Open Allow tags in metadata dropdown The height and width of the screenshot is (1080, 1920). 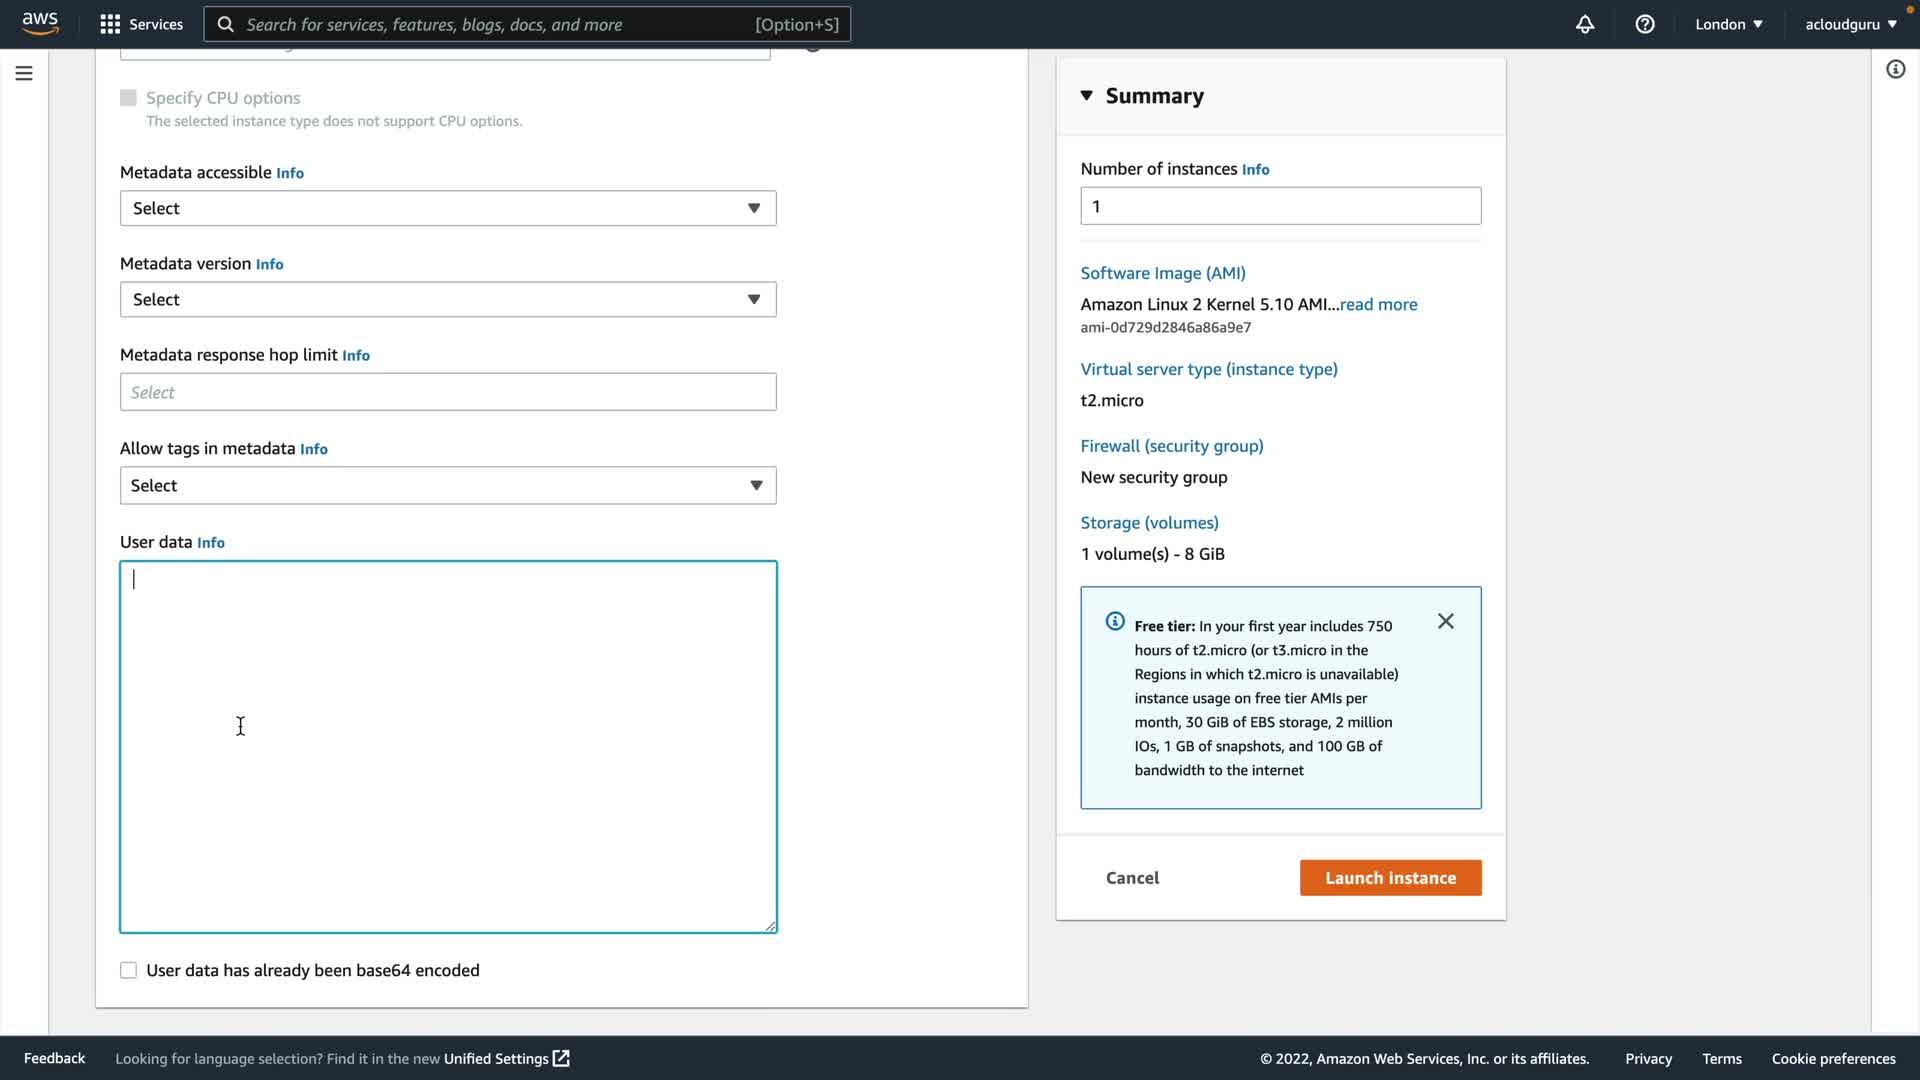coord(448,485)
